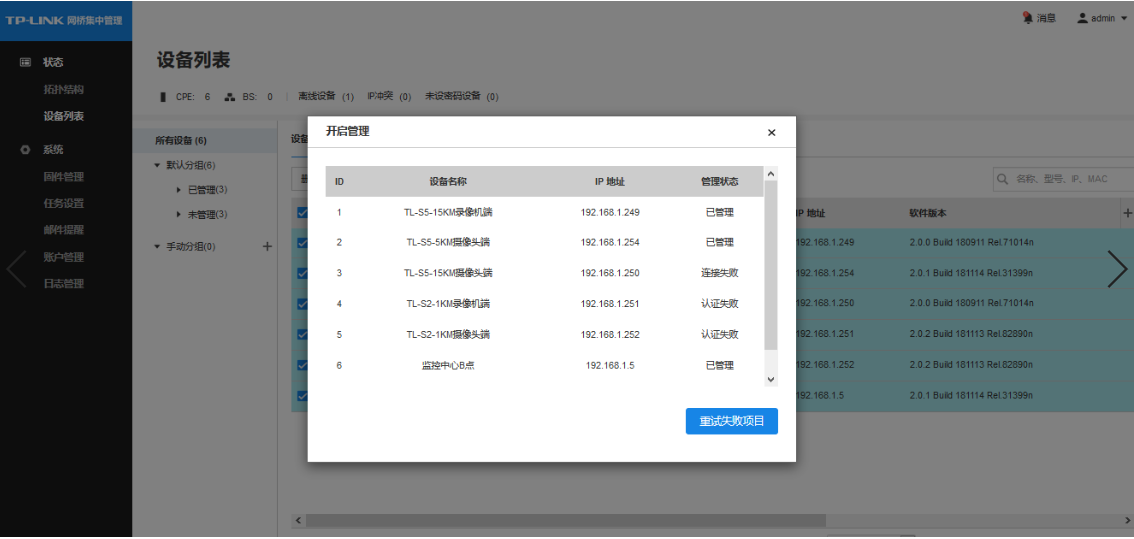The width and height of the screenshot is (1134, 539).
Task: Close the 开启管理 dialog
Action: [x=771, y=132]
